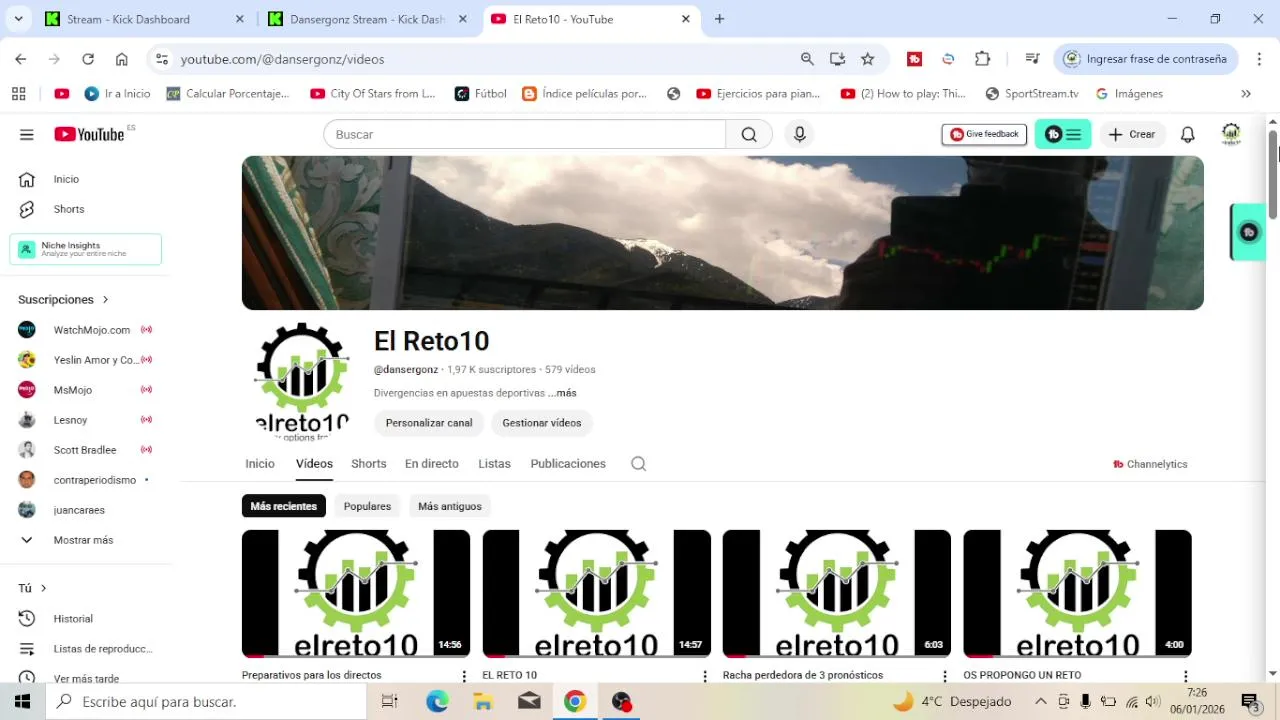Click the TubeBuddy menu icon in header
The image size is (1280, 720).
[x=1063, y=134]
